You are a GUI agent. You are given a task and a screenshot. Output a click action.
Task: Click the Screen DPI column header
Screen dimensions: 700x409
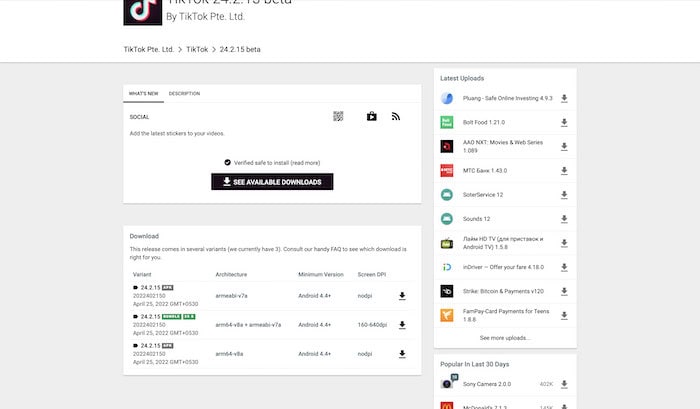coord(371,275)
